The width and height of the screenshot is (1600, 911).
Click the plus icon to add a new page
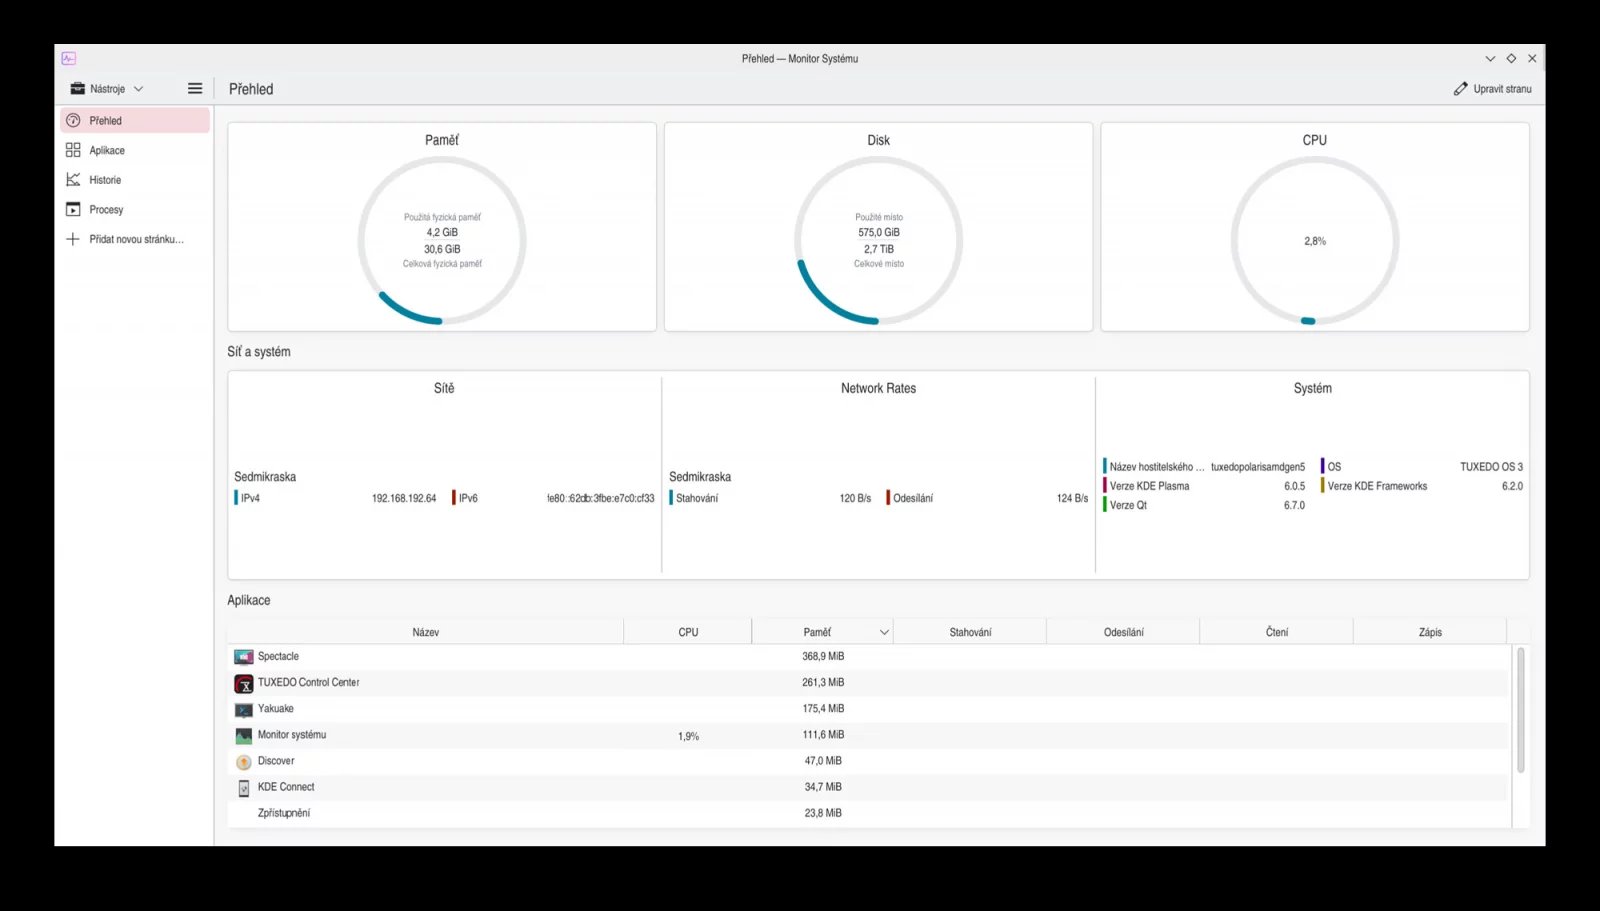point(73,239)
